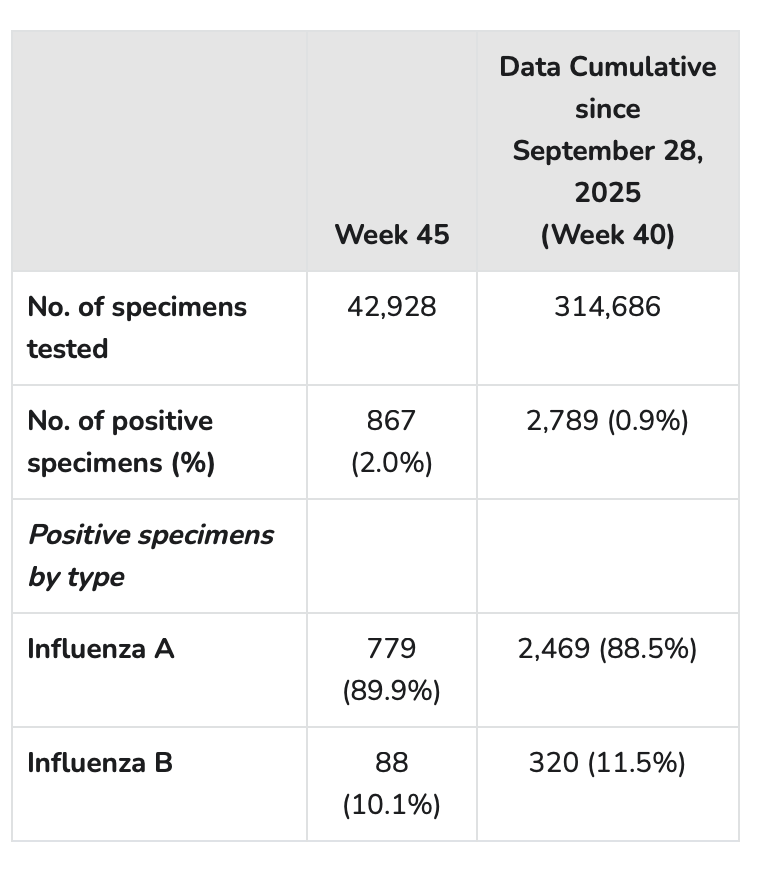Image resolution: width=764 pixels, height=870 pixels.
Task: Select the 'Influenza B' row label
Action: [100, 762]
